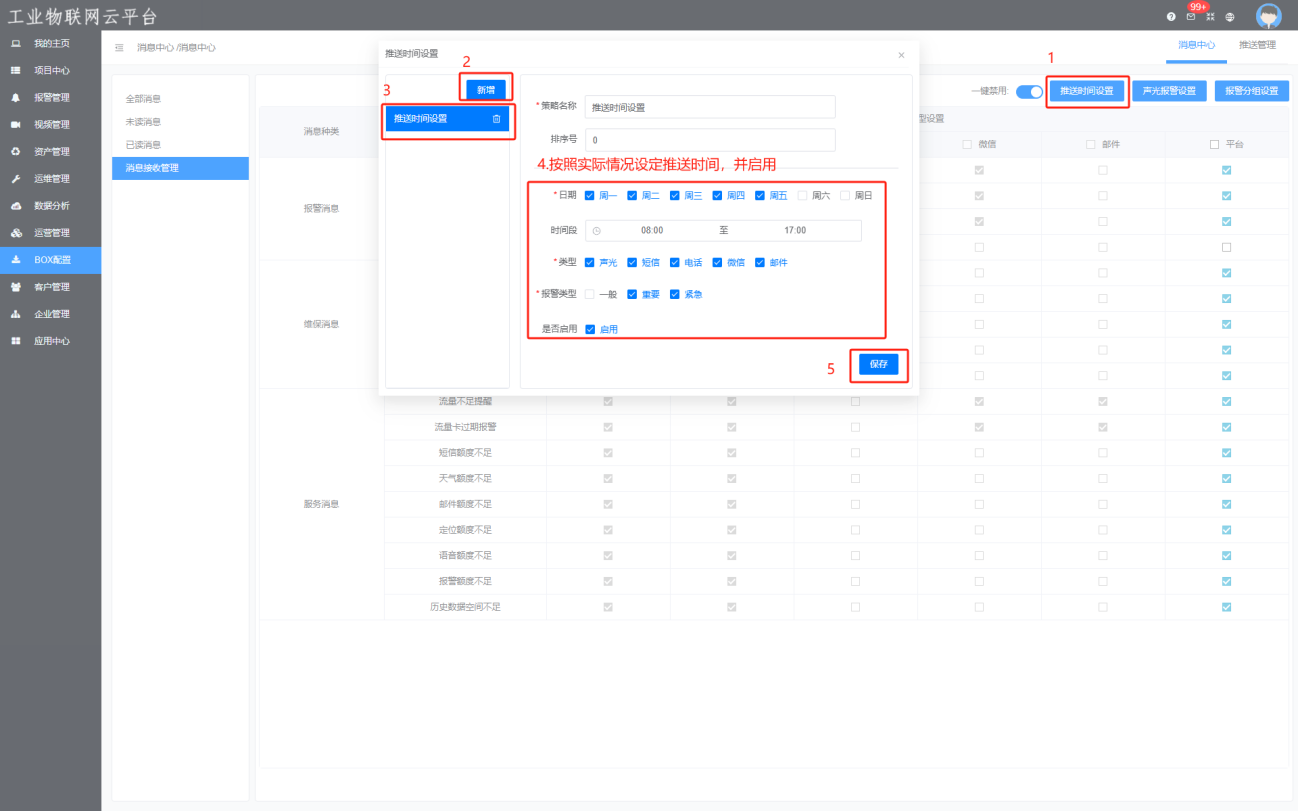1298x811 pixels.
Task: Click the help question mark icon
Action: click(1171, 17)
